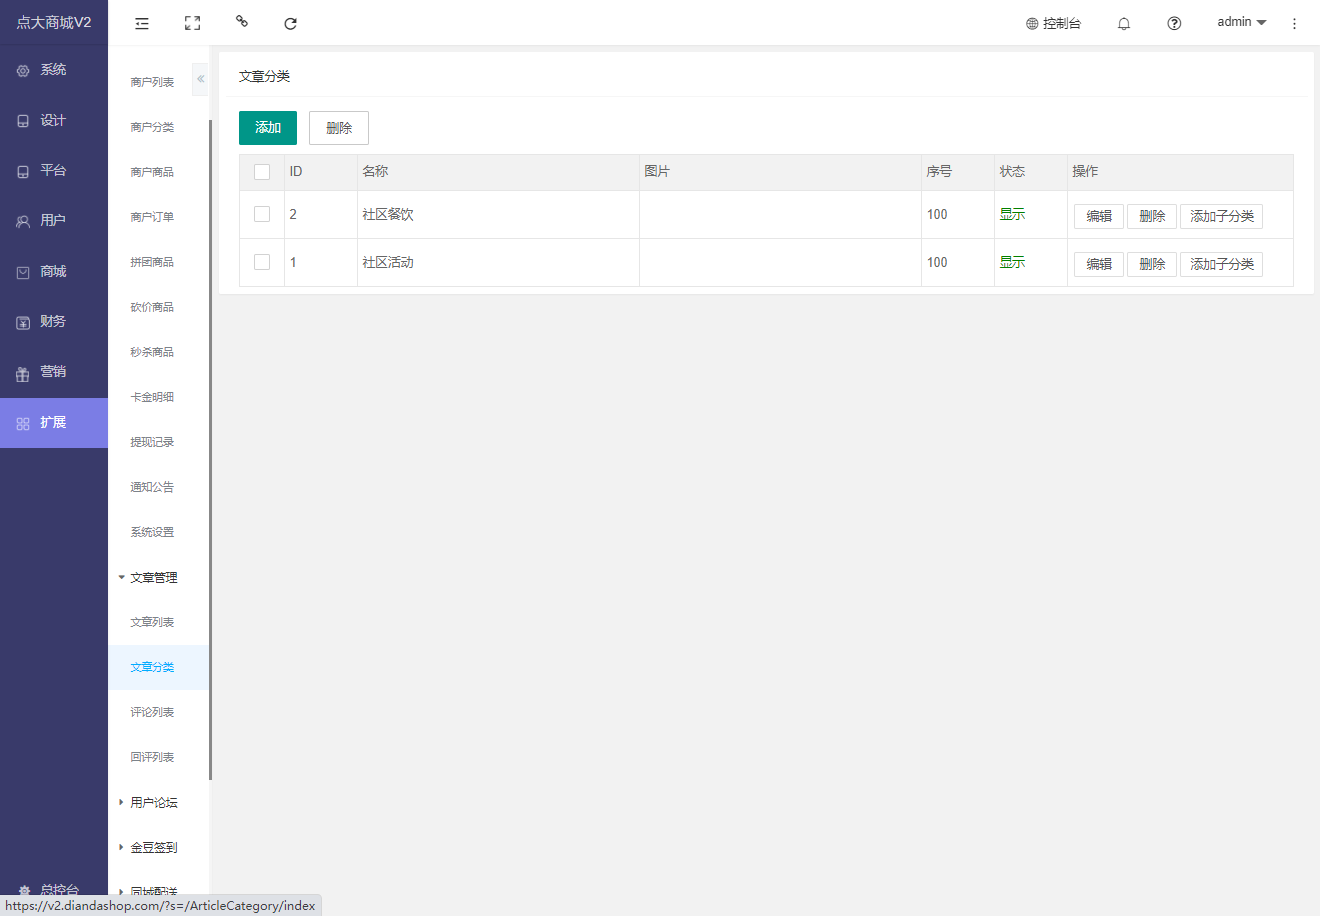Image resolution: width=1320 pixels, height=916 pixels.
Task: Click the 系统 gear icon
Action: click(23, 71)
